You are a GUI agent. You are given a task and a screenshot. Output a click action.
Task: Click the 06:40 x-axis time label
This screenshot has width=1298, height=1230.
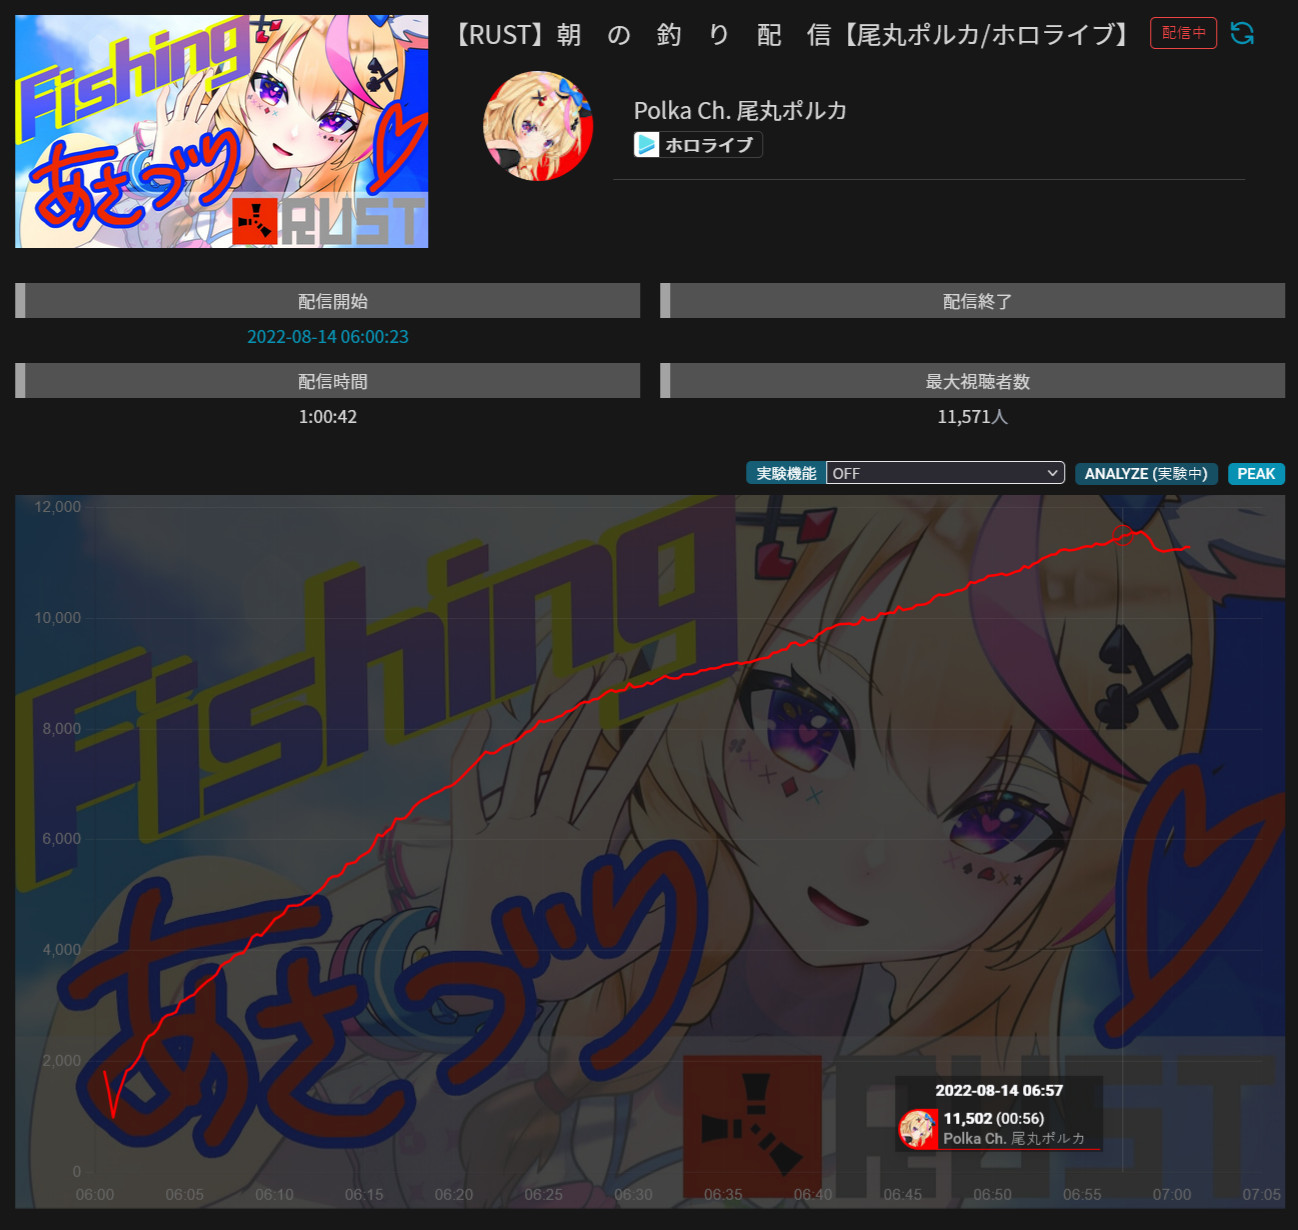click(813, 1194)
